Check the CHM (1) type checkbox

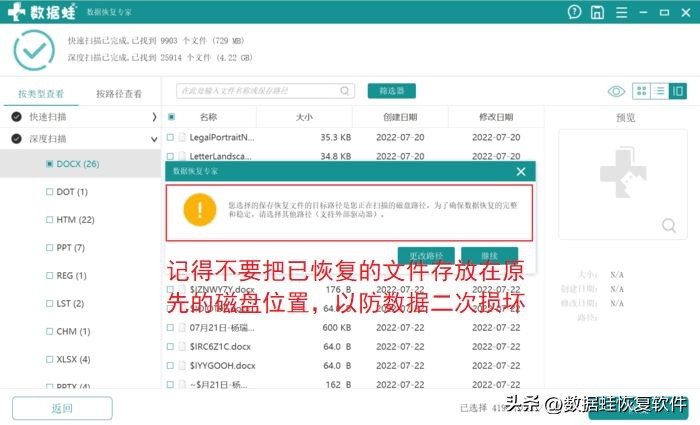pos(50,331)
